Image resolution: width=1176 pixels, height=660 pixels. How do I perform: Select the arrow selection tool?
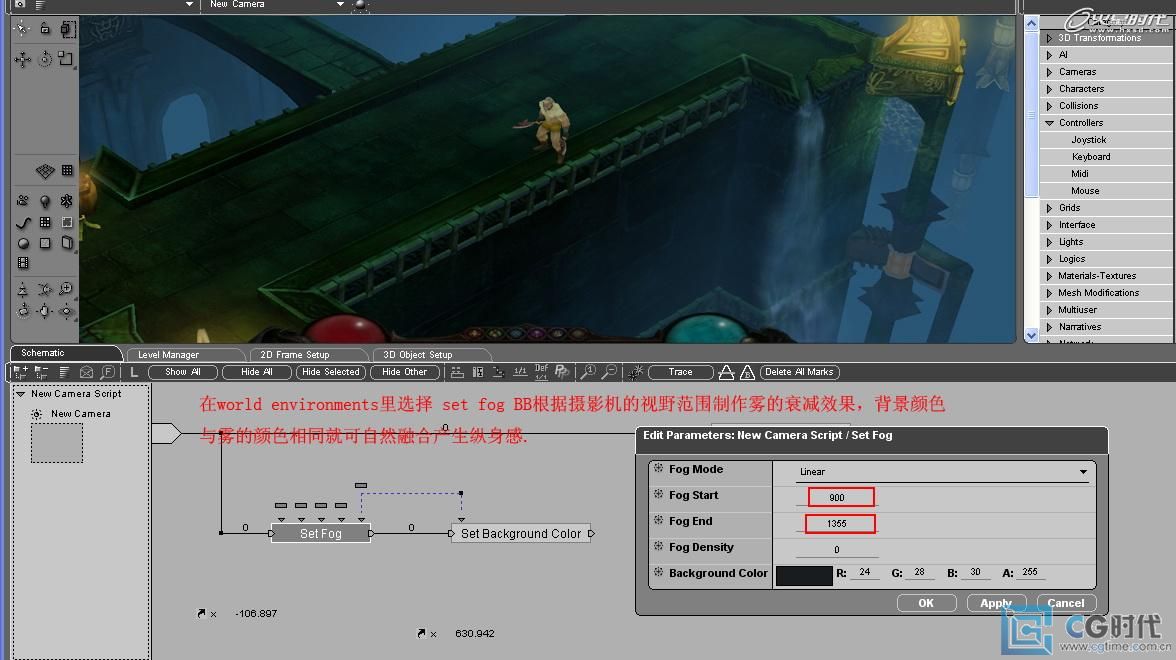(22, 29)
